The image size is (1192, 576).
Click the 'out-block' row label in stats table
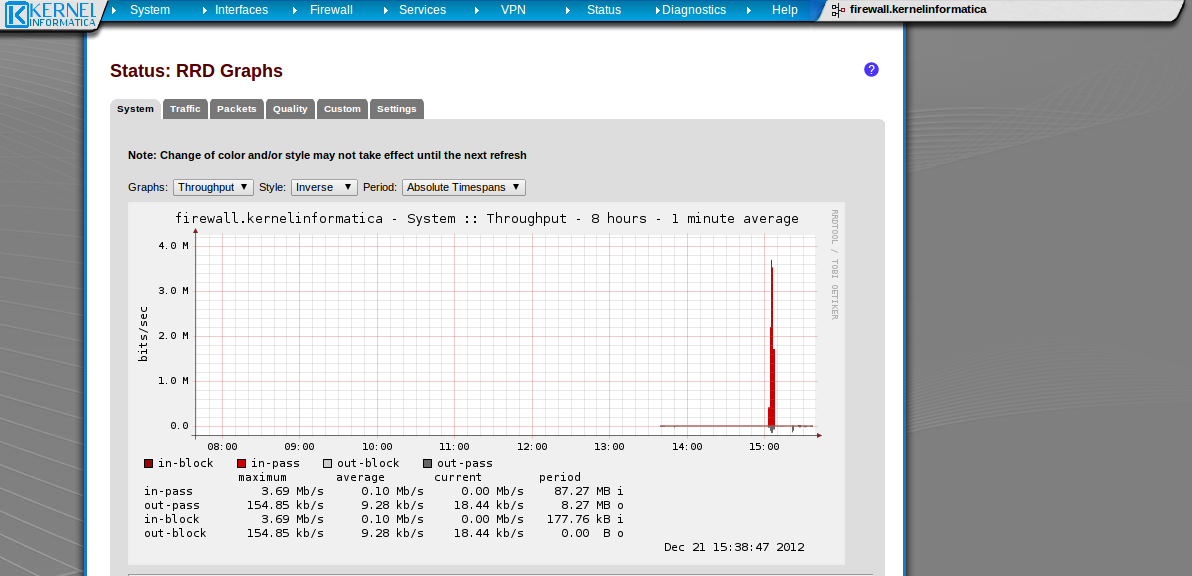coord(175,533)
